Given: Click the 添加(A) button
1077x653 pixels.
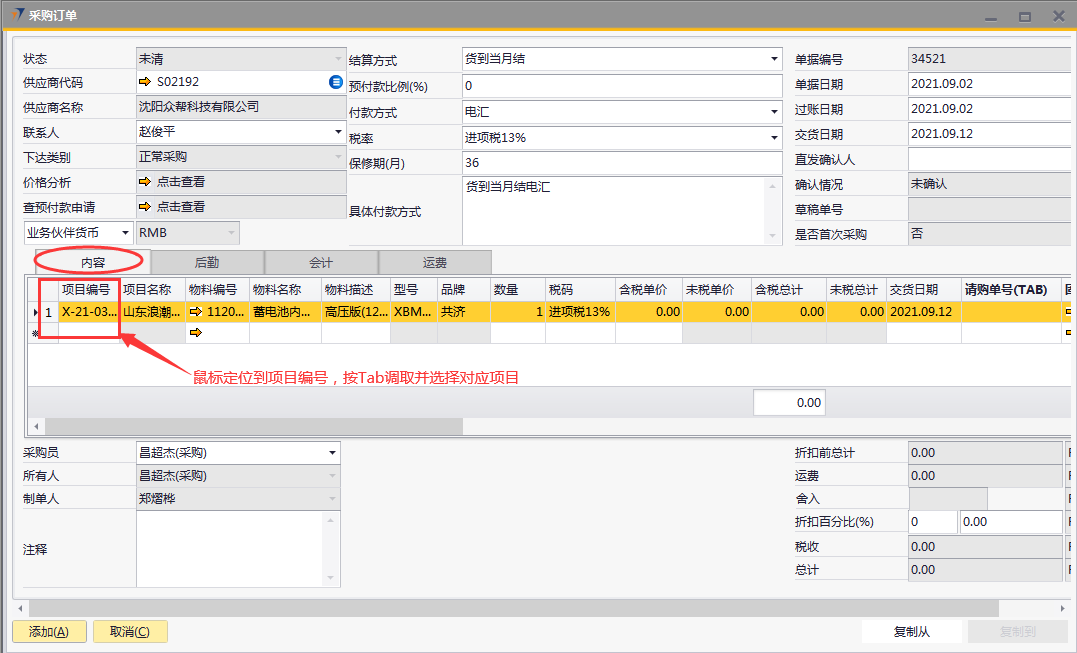Looking at the screenshot, I should 48,632.
